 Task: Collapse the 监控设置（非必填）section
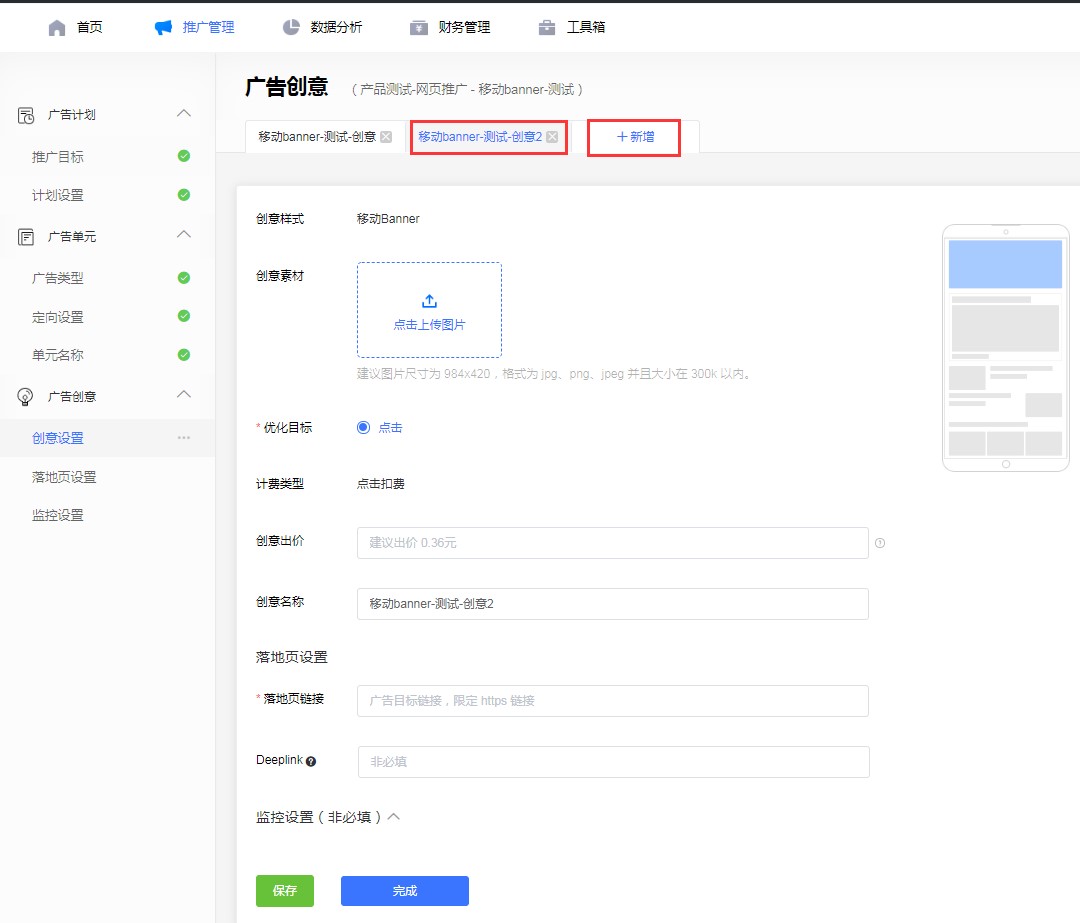pyautogui.click(x=393, y=817)
